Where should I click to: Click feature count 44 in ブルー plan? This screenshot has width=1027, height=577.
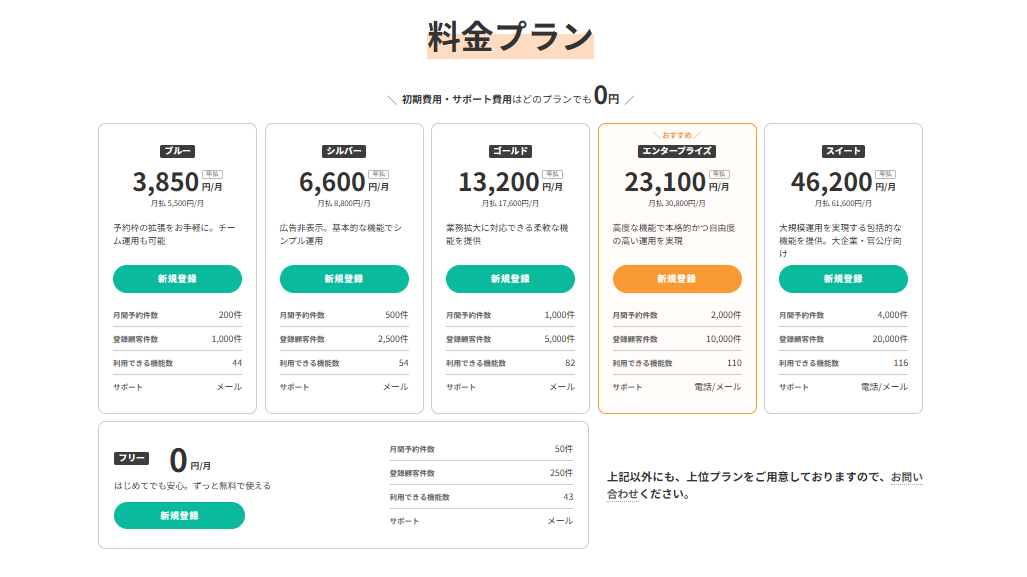point(237,363)
